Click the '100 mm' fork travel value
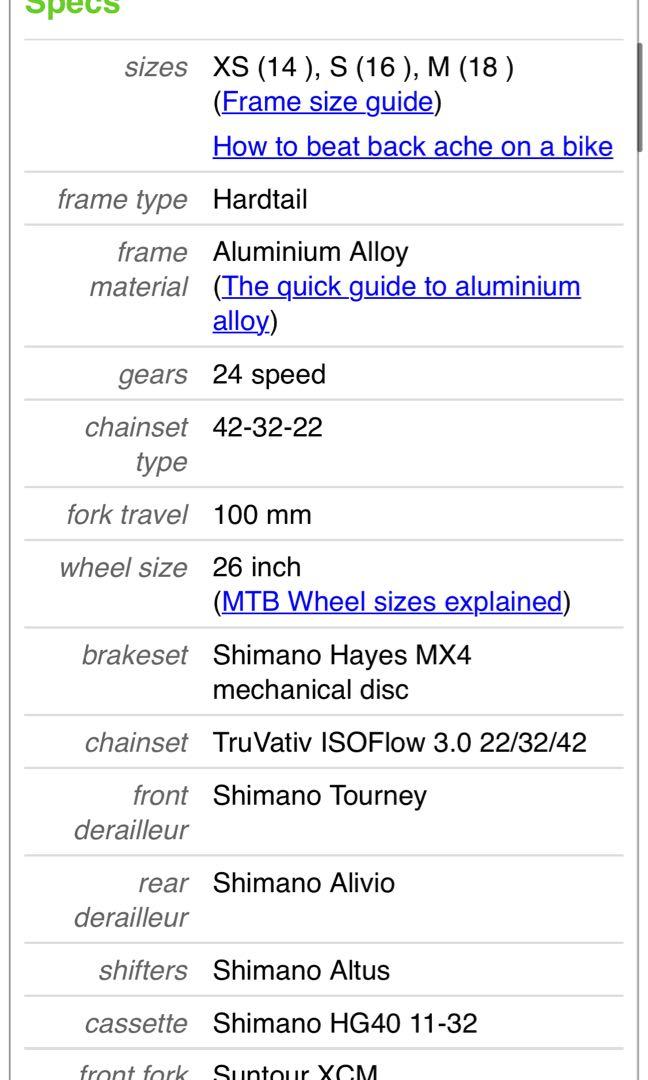The width and height of the screenshot is (648, 1080). coord(262,515)
